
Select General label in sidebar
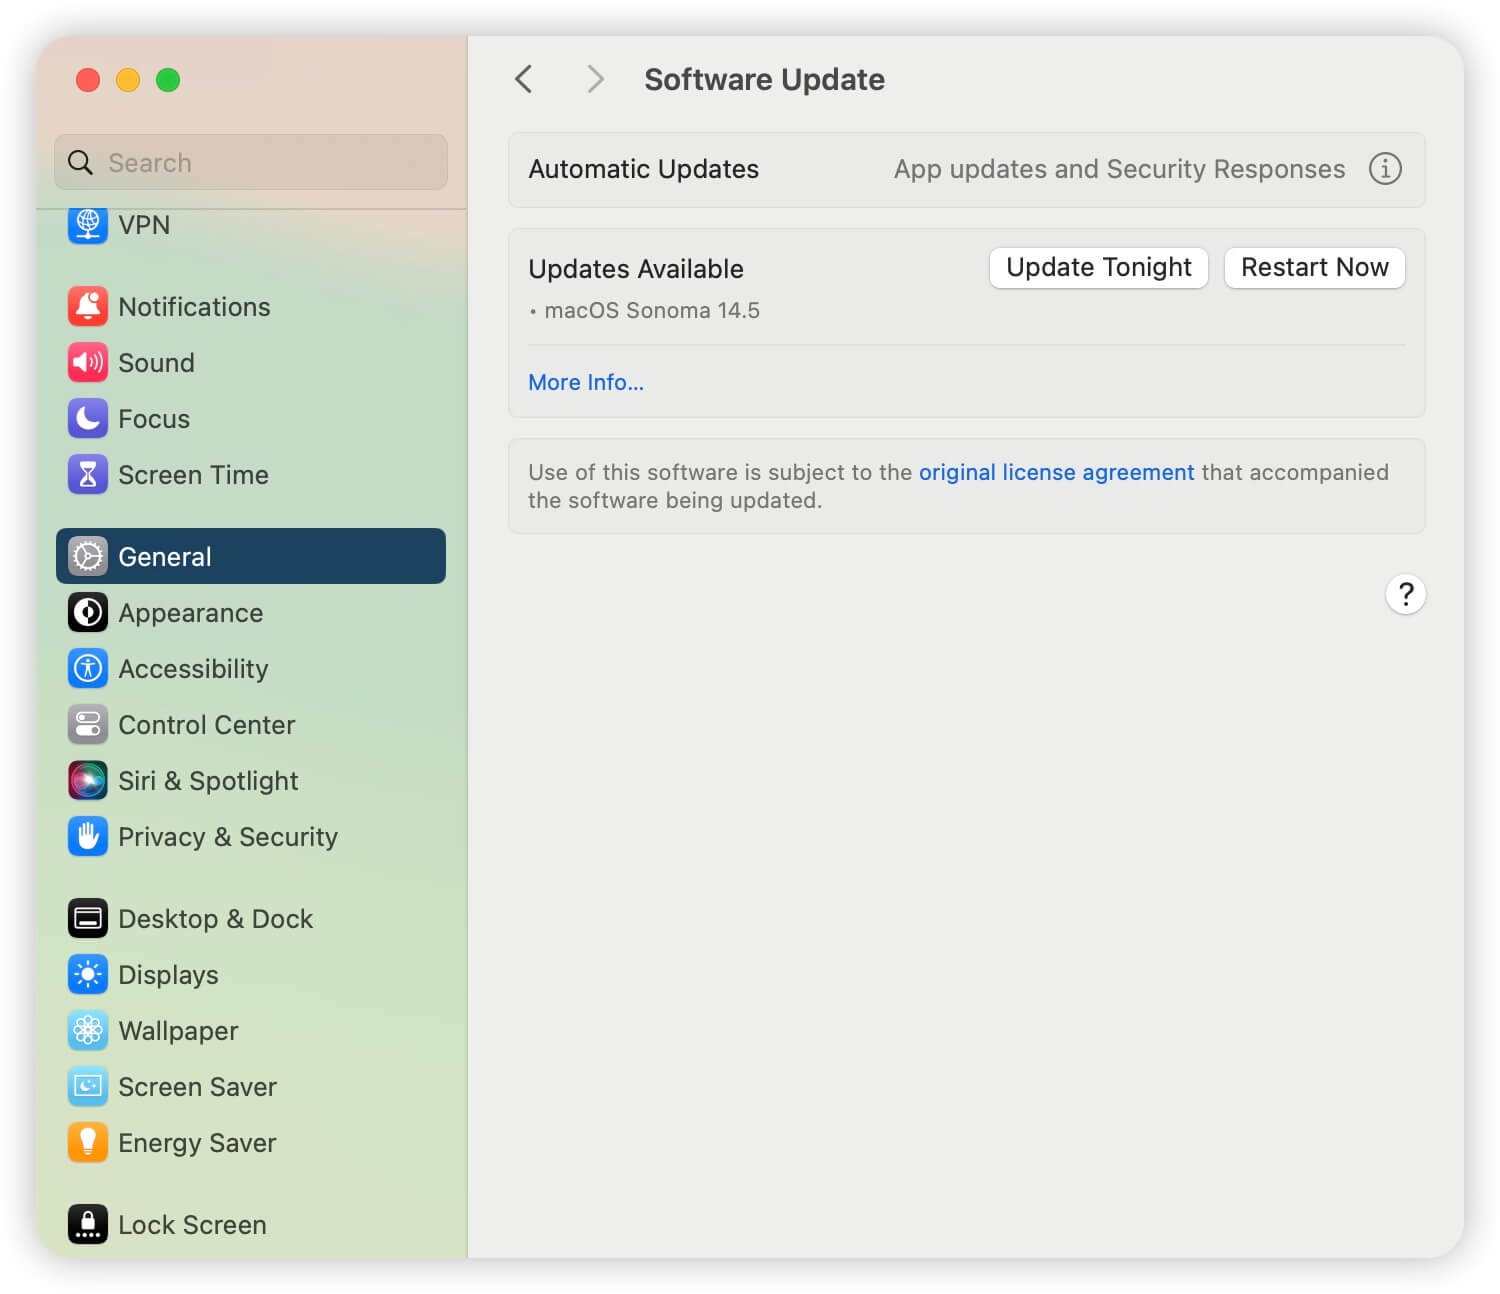(x=165, y=557)
